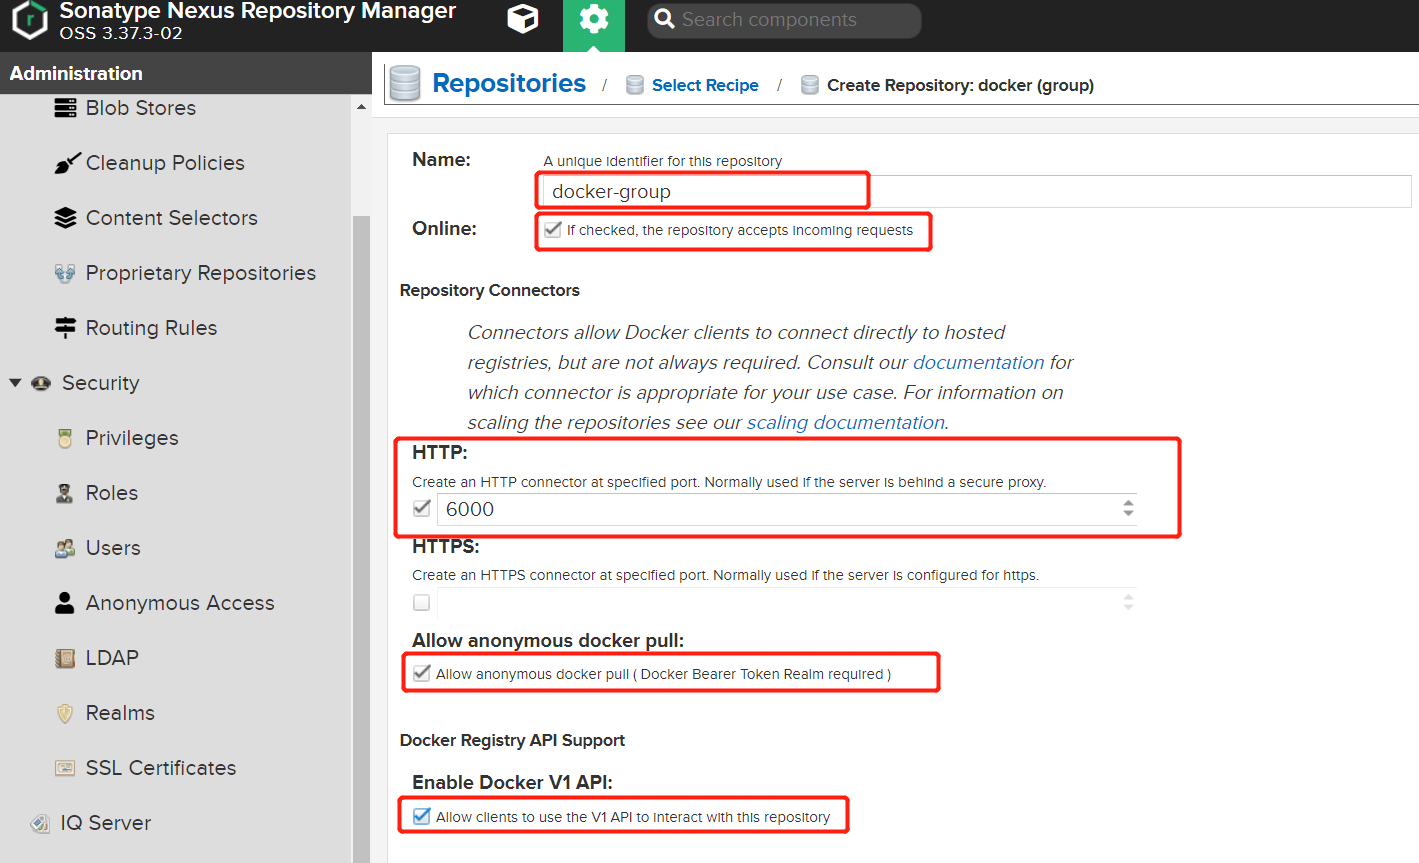Open Blob Stores in sidebar
This screenshot has height=863, width=1419.
[141, 108]
